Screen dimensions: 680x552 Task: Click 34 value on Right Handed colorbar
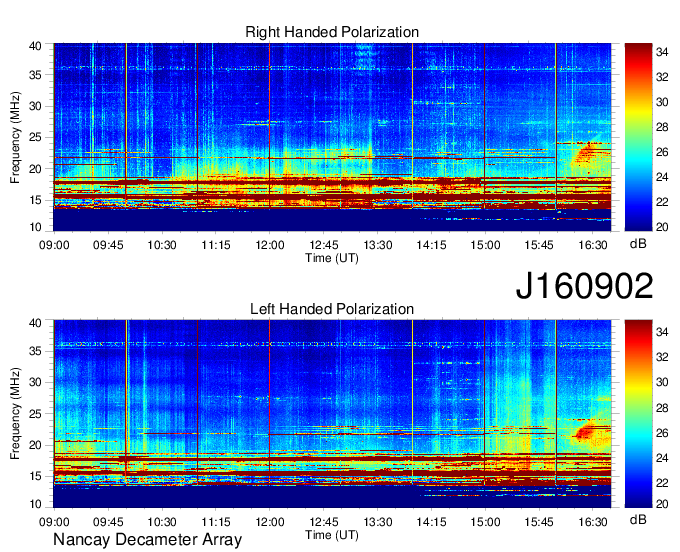662,52
